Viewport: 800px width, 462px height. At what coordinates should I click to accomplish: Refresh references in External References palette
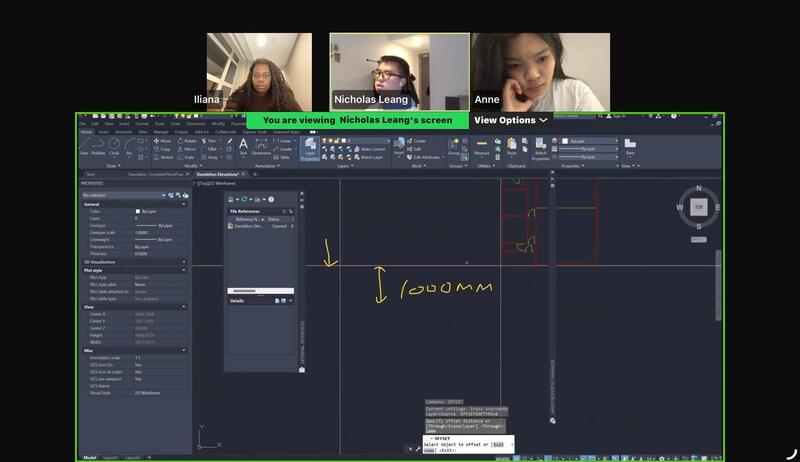pyautogui.click(x=244, y=199)
